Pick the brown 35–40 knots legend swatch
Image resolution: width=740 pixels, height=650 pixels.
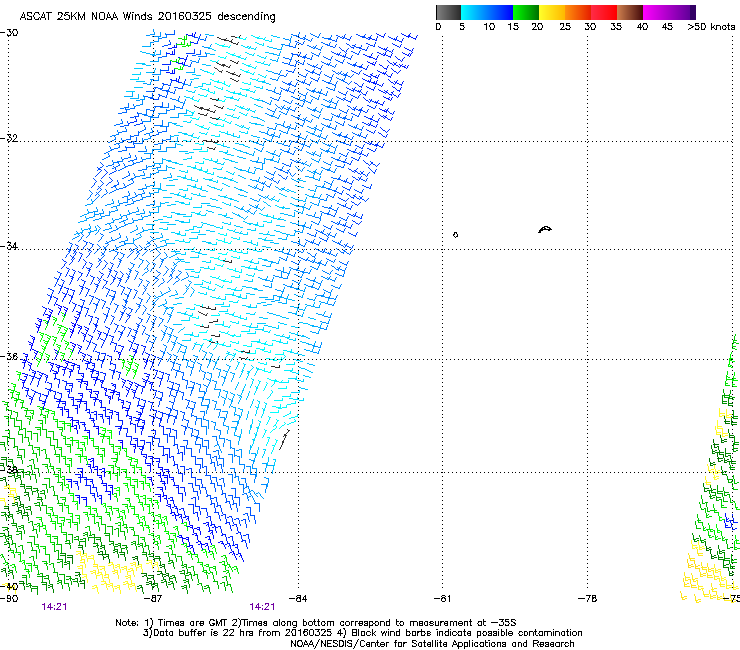point(630,12)
